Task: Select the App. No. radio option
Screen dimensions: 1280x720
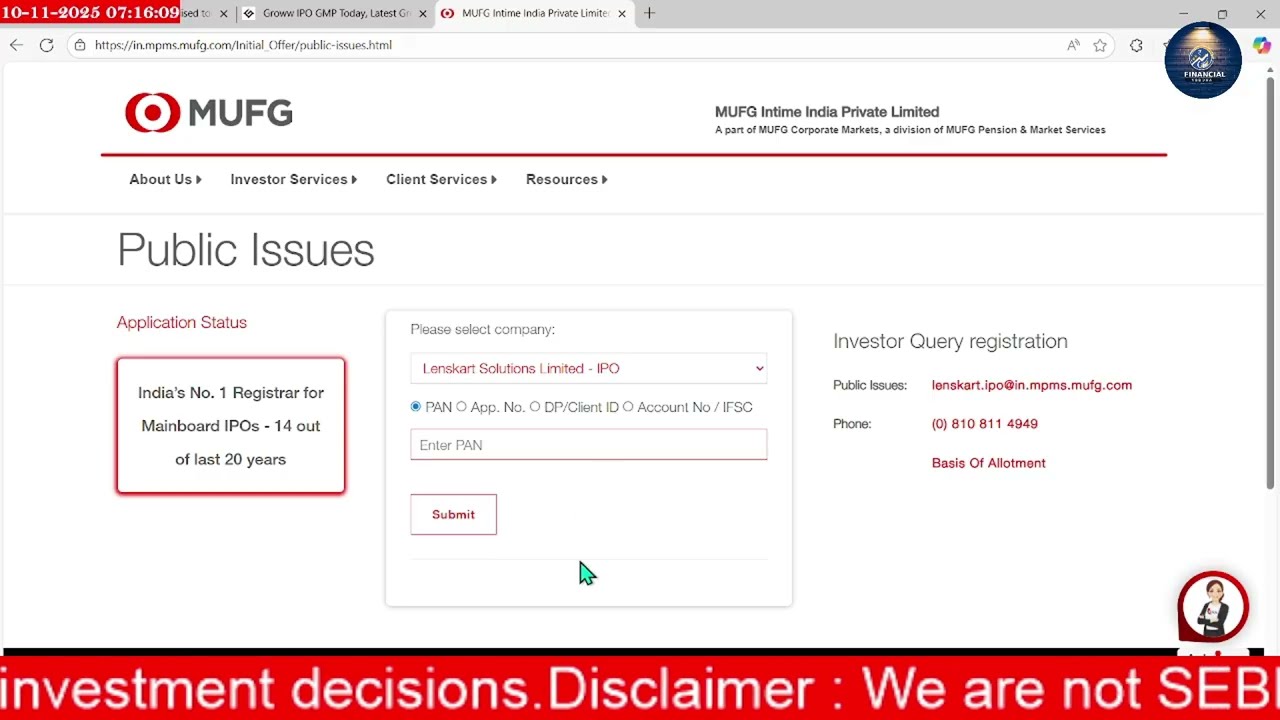Action: click(x=461, y=407)
